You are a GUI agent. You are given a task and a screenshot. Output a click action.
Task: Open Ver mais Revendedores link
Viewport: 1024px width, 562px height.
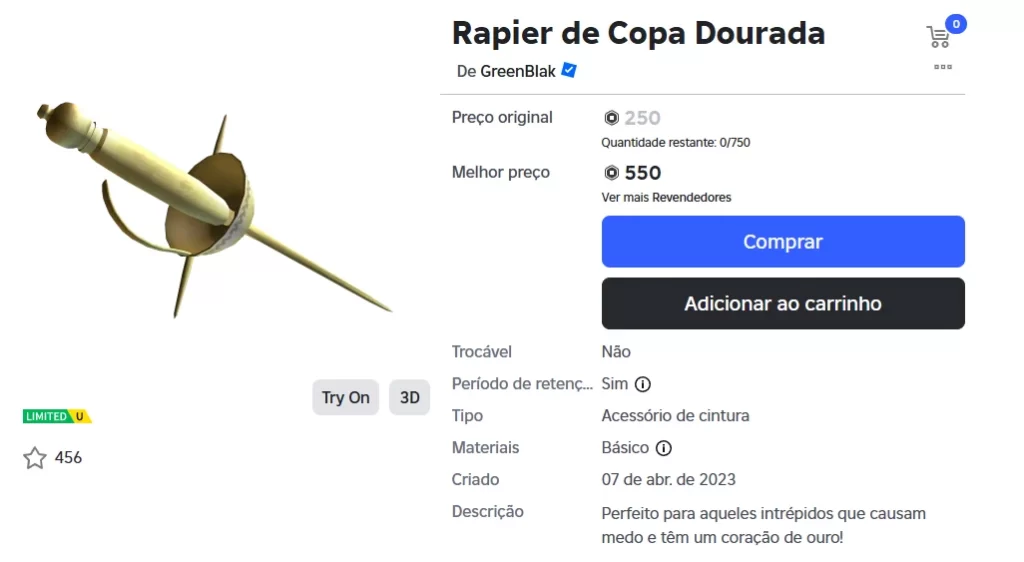click(x=666, y=197)
